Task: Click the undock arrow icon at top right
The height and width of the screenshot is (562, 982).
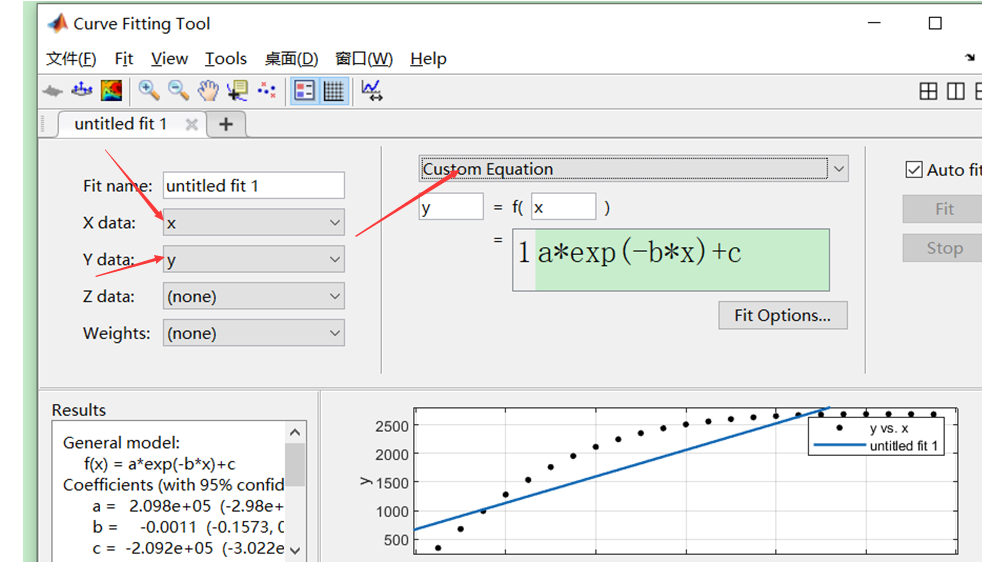Action: [x=970, y=58]
